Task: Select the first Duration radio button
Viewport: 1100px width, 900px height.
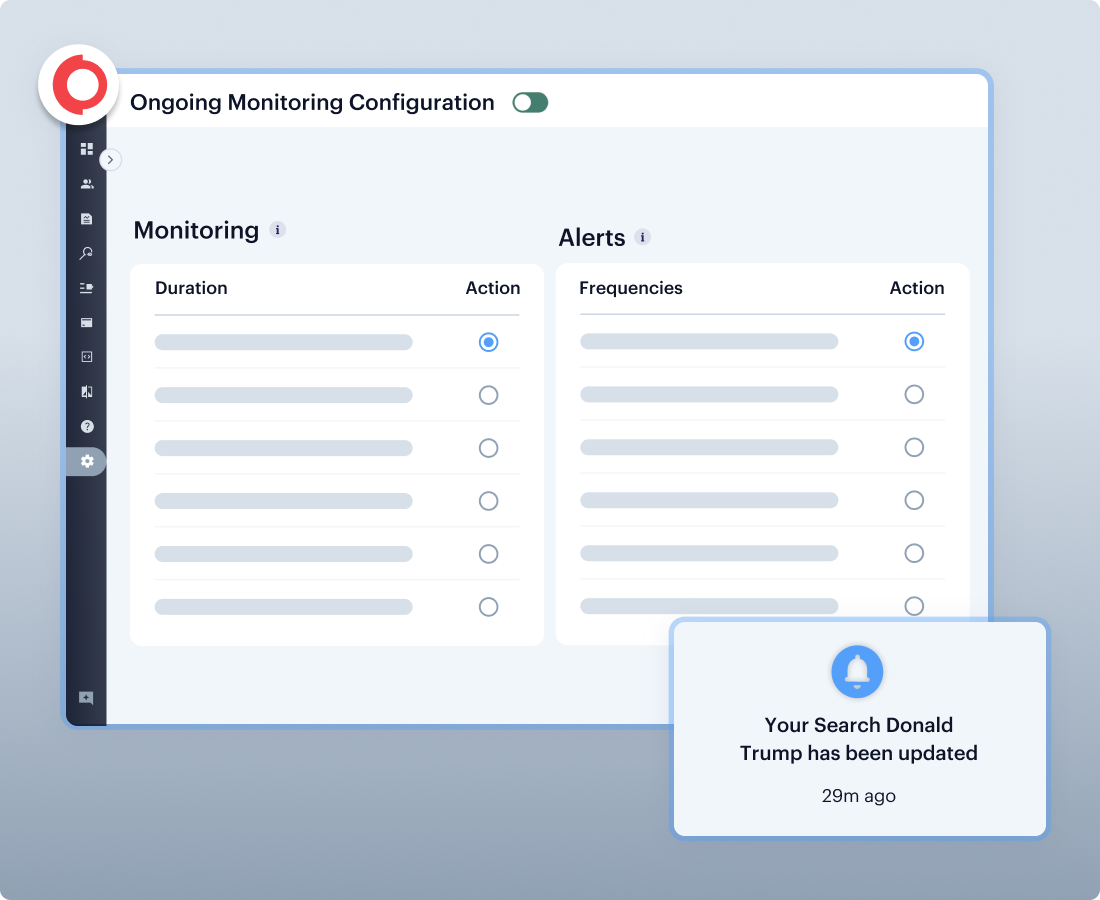Action: 488,342
